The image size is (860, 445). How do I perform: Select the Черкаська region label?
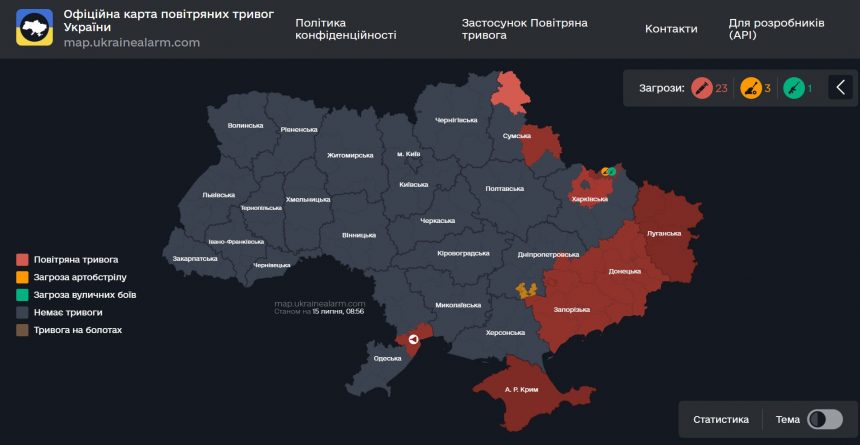[438, 221]
